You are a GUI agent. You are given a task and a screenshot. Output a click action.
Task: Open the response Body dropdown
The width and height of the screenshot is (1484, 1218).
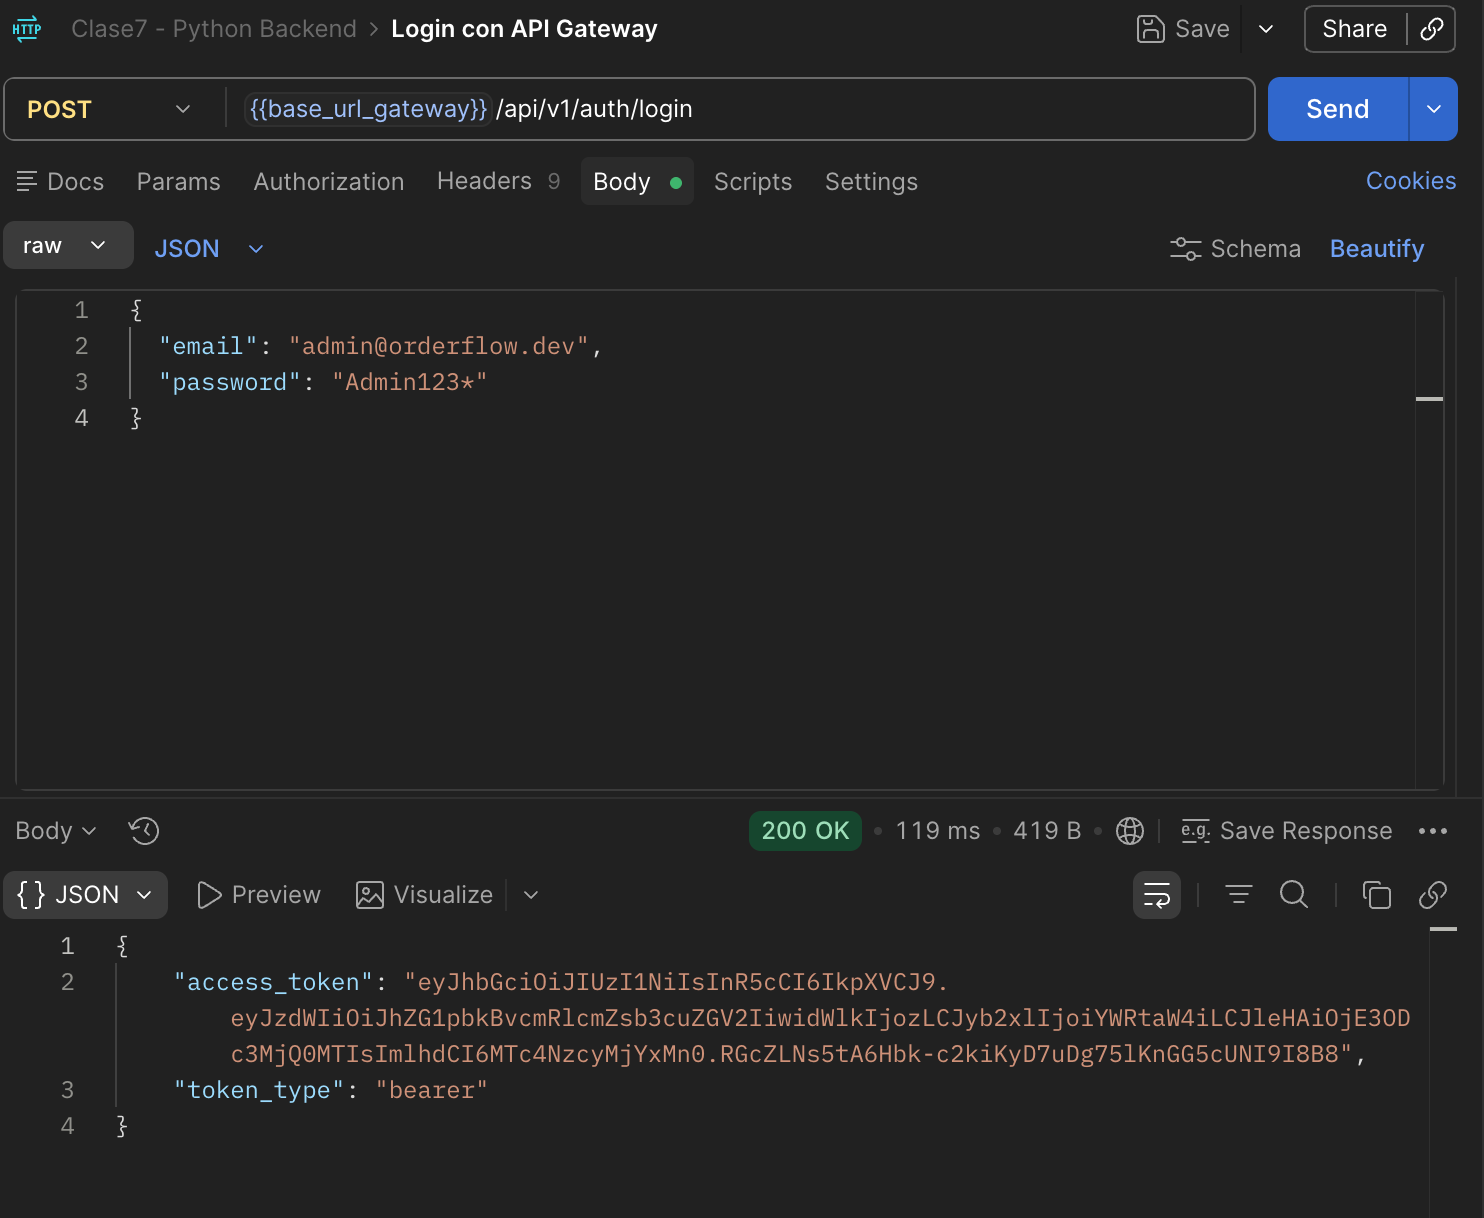tap(56, 831)
